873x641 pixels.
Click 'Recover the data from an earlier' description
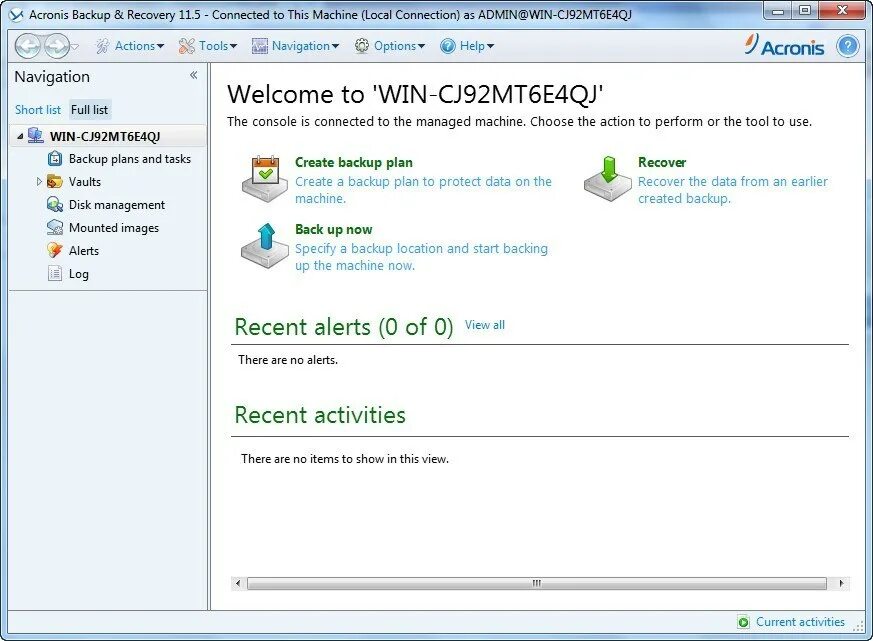733,190
